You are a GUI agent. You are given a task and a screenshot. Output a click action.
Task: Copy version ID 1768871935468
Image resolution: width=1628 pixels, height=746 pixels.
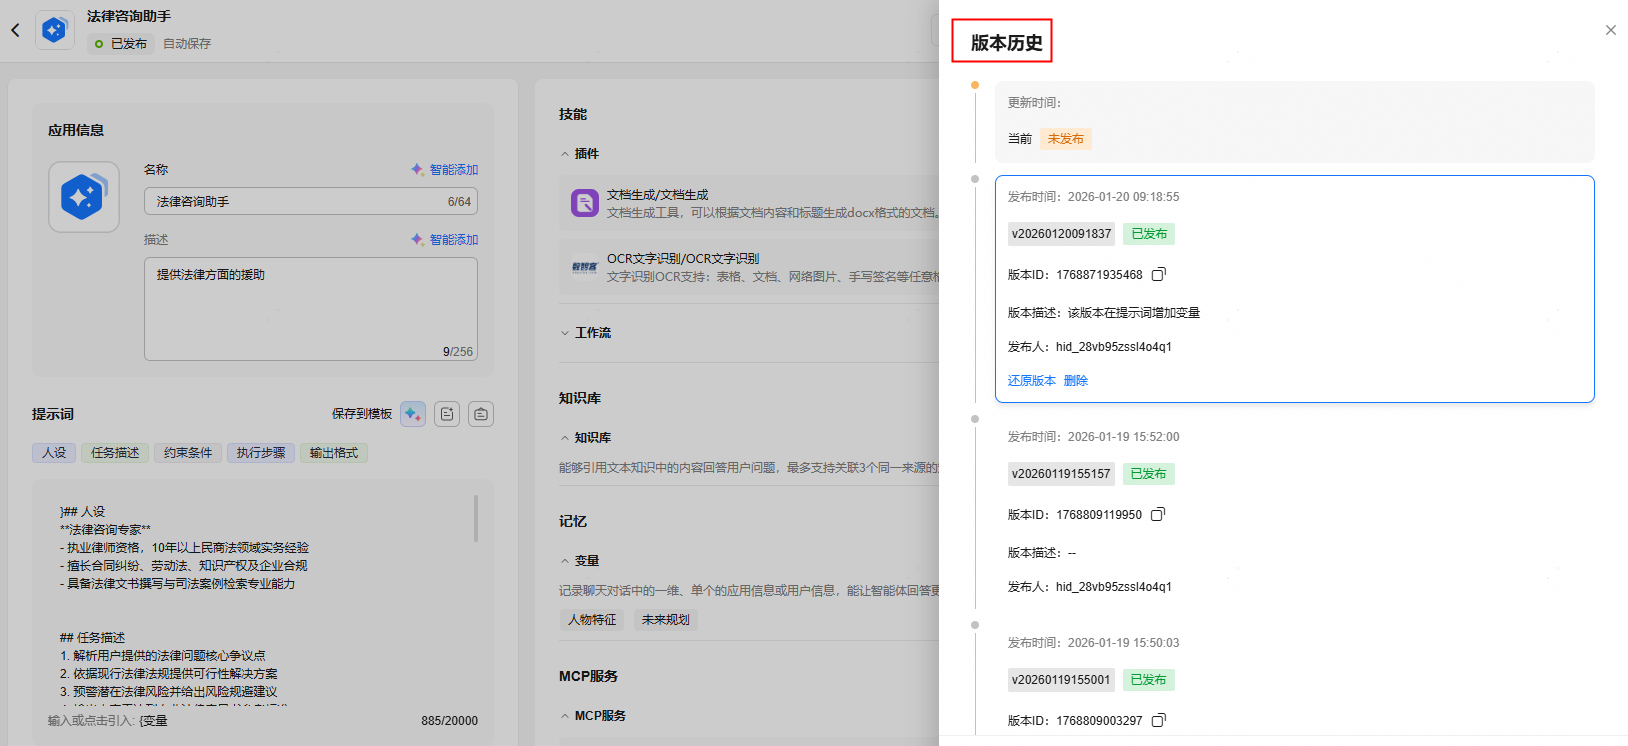(1159, 274)
